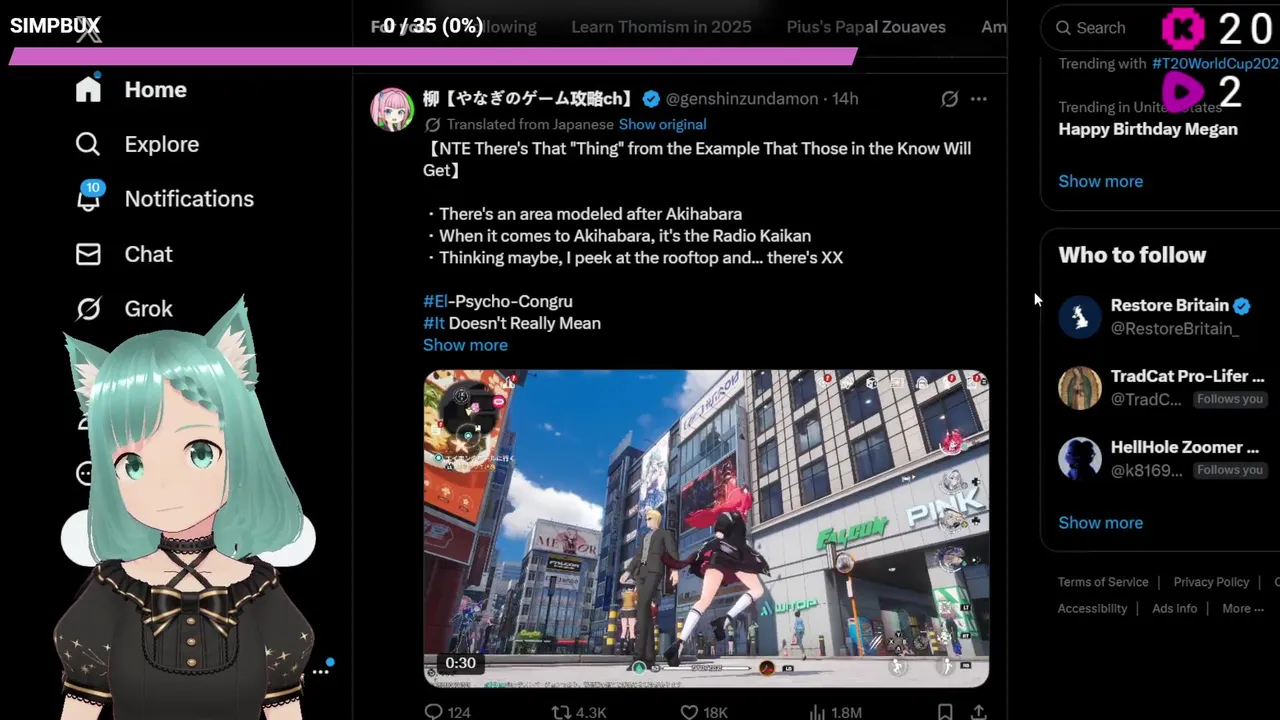Click the verified badge beside the post author's name
Screen dimensions: 1280x720
point(651,99)
